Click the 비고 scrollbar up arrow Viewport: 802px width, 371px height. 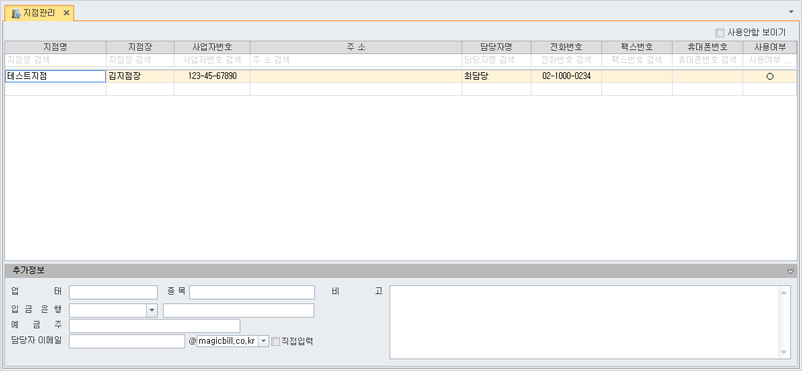click(x=784, y=292)
